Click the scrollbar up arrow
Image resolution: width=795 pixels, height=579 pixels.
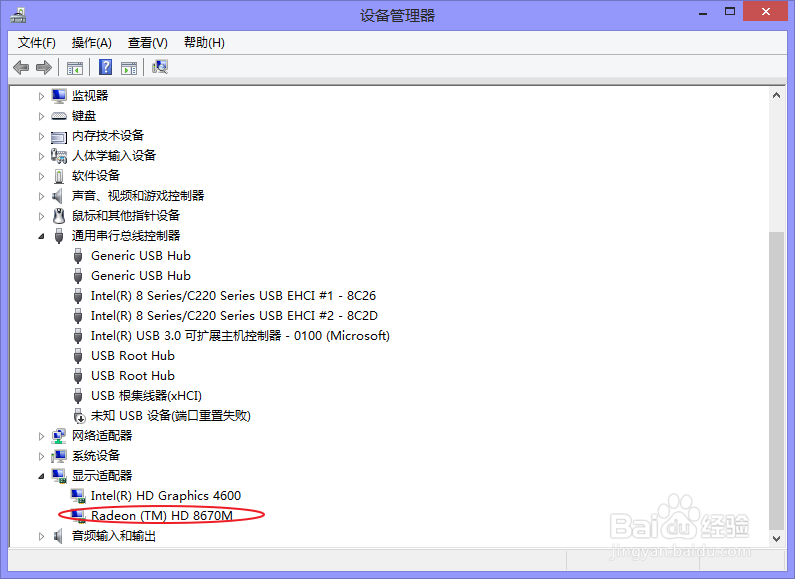[x=776, y=95]
